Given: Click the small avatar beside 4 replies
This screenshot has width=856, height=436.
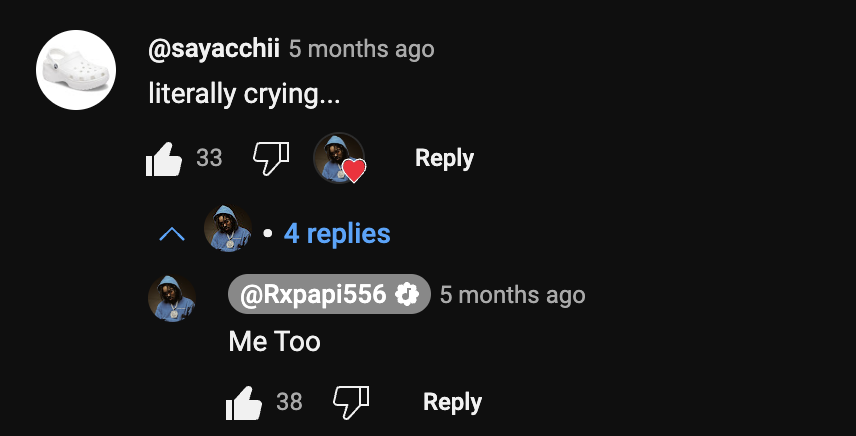Looking at the screenshot, I should [227, 229].
